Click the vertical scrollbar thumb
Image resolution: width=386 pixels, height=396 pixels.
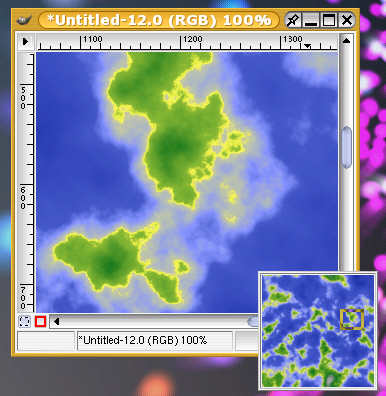coord(347,147)
